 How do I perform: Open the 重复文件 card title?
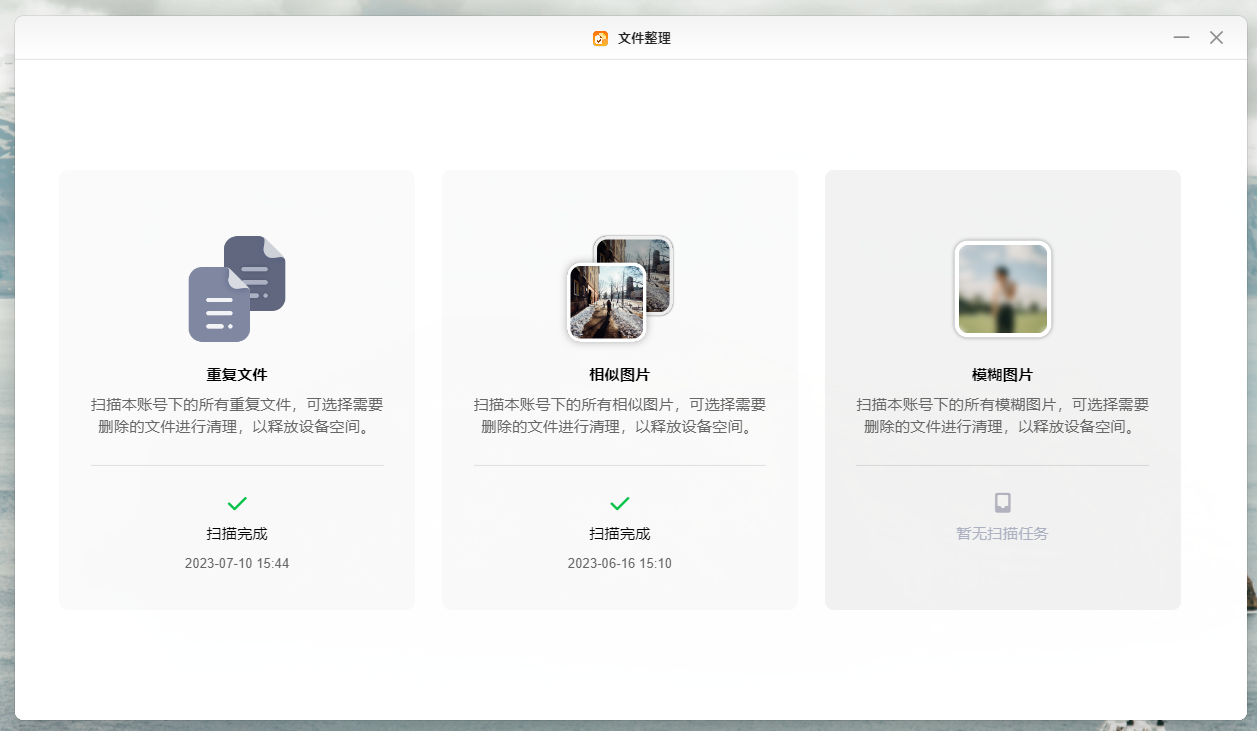point(237,375)
